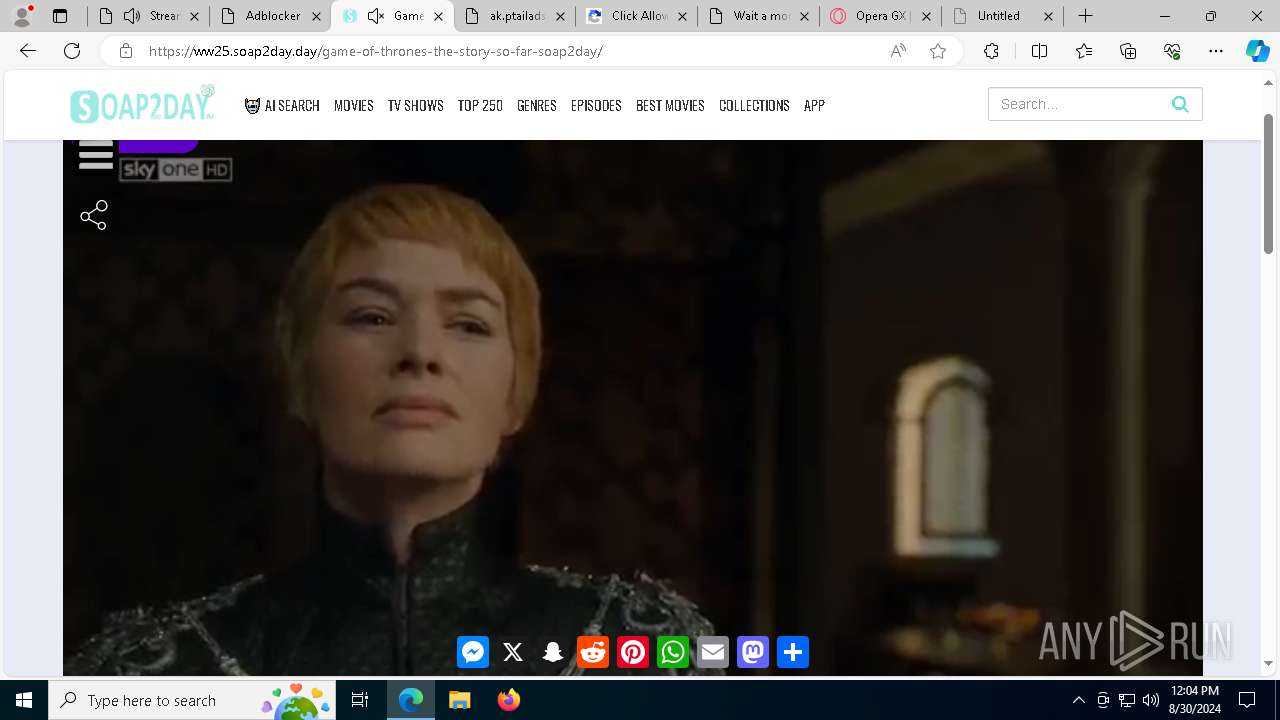
Task: Share on Snapchat
Action: [553, 652]
